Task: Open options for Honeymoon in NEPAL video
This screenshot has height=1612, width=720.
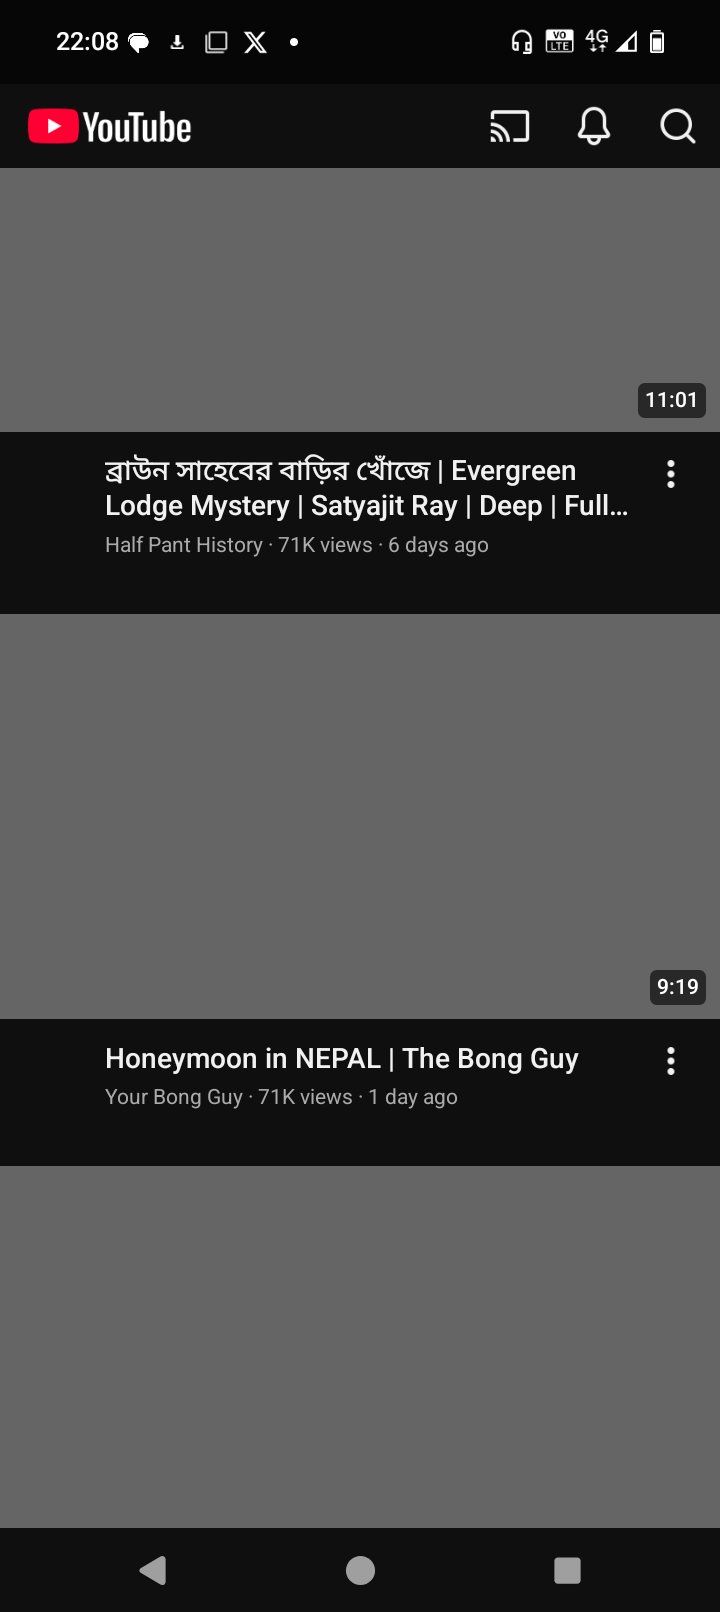Action: (671, 1061)
